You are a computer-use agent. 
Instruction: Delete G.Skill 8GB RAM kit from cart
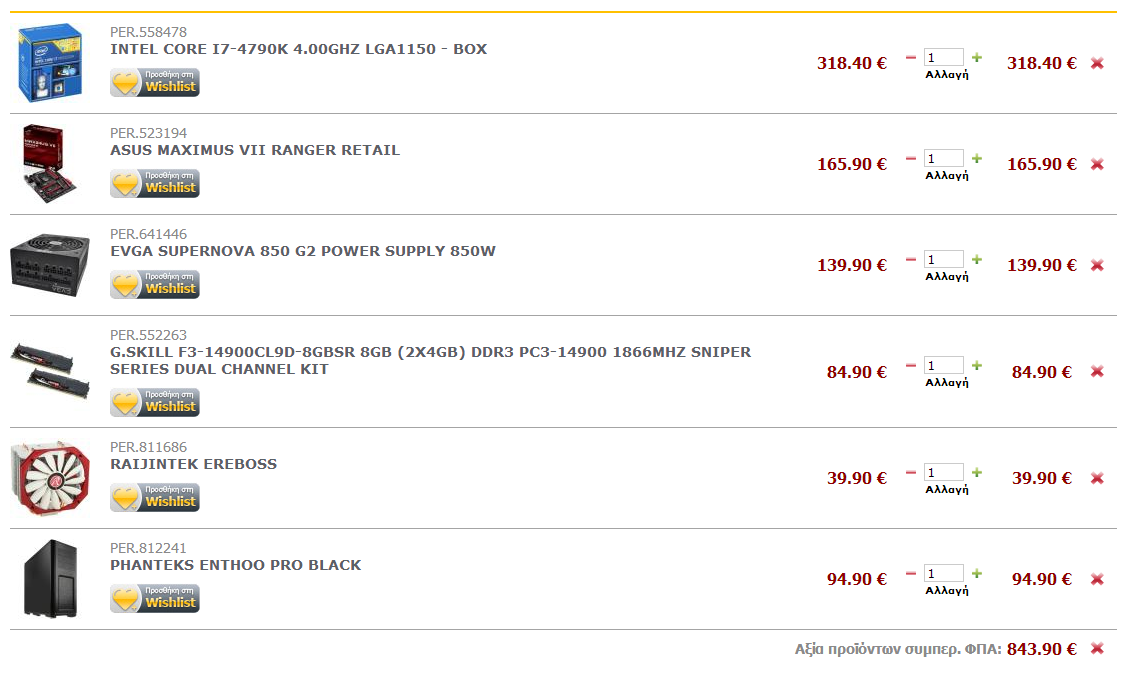[1097, 372]
